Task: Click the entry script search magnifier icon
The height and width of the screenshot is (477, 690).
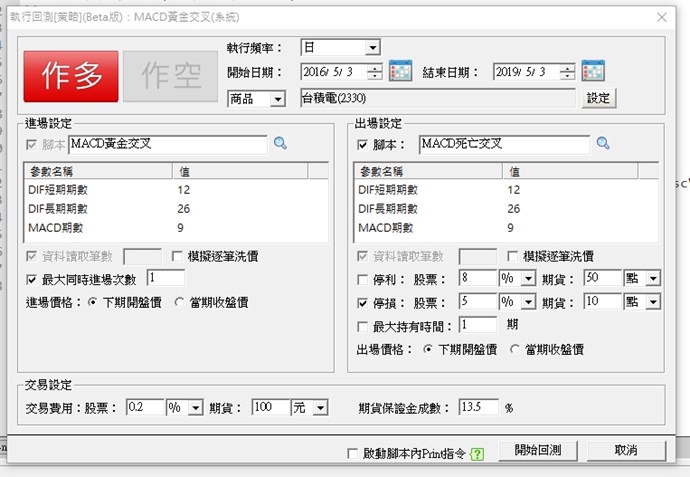Action: (280, 144)
